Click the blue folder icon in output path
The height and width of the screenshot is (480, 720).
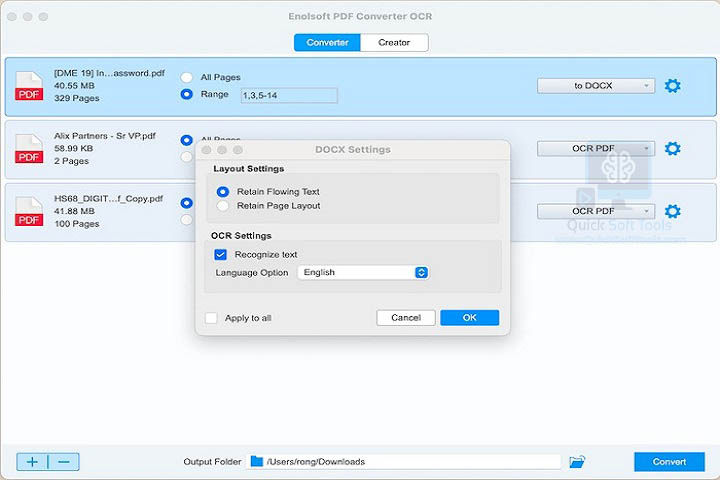pos(257,461)
